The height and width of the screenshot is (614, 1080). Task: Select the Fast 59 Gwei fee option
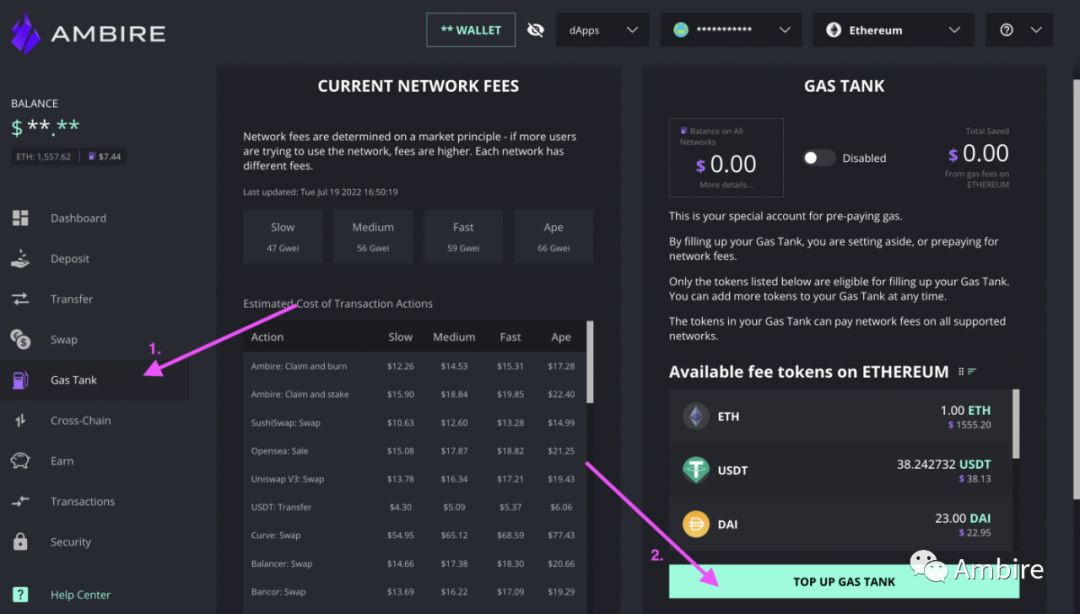coord(463,237)
